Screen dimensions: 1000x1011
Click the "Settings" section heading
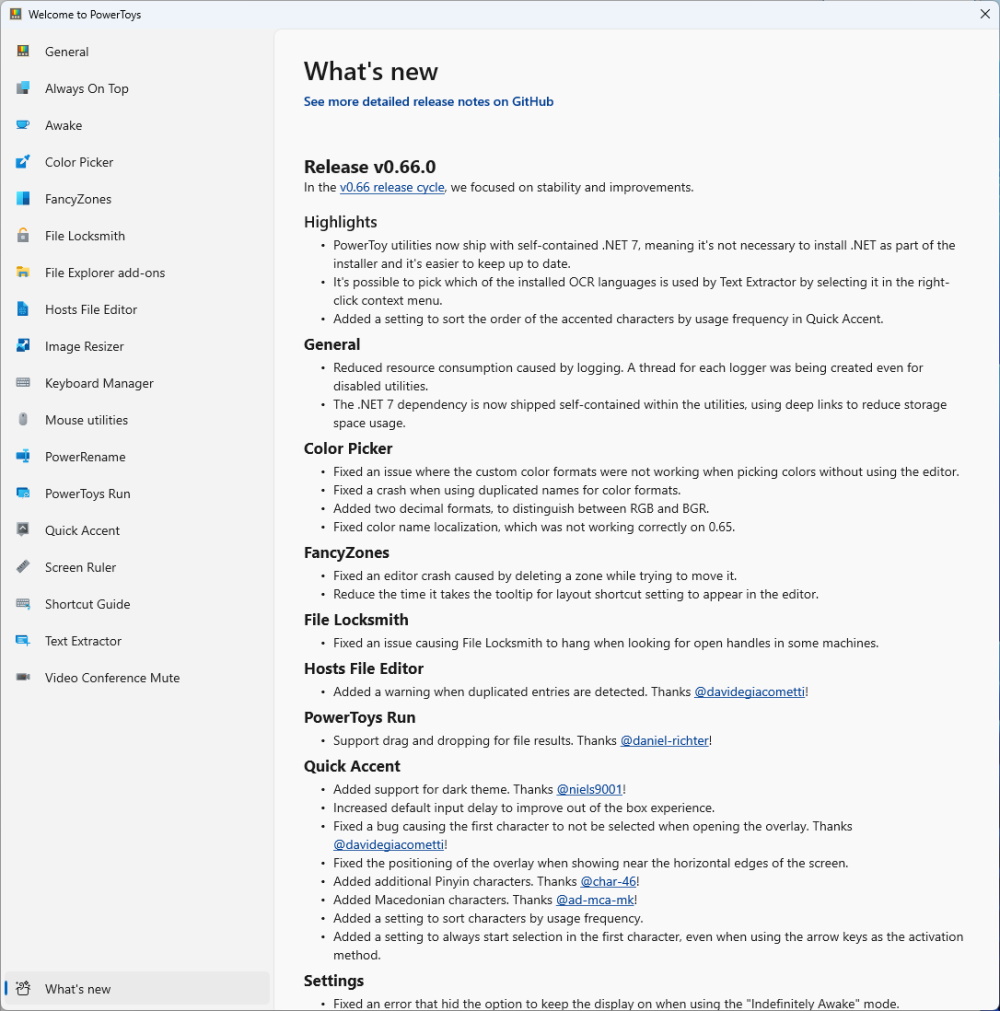(x=333, y=981)
